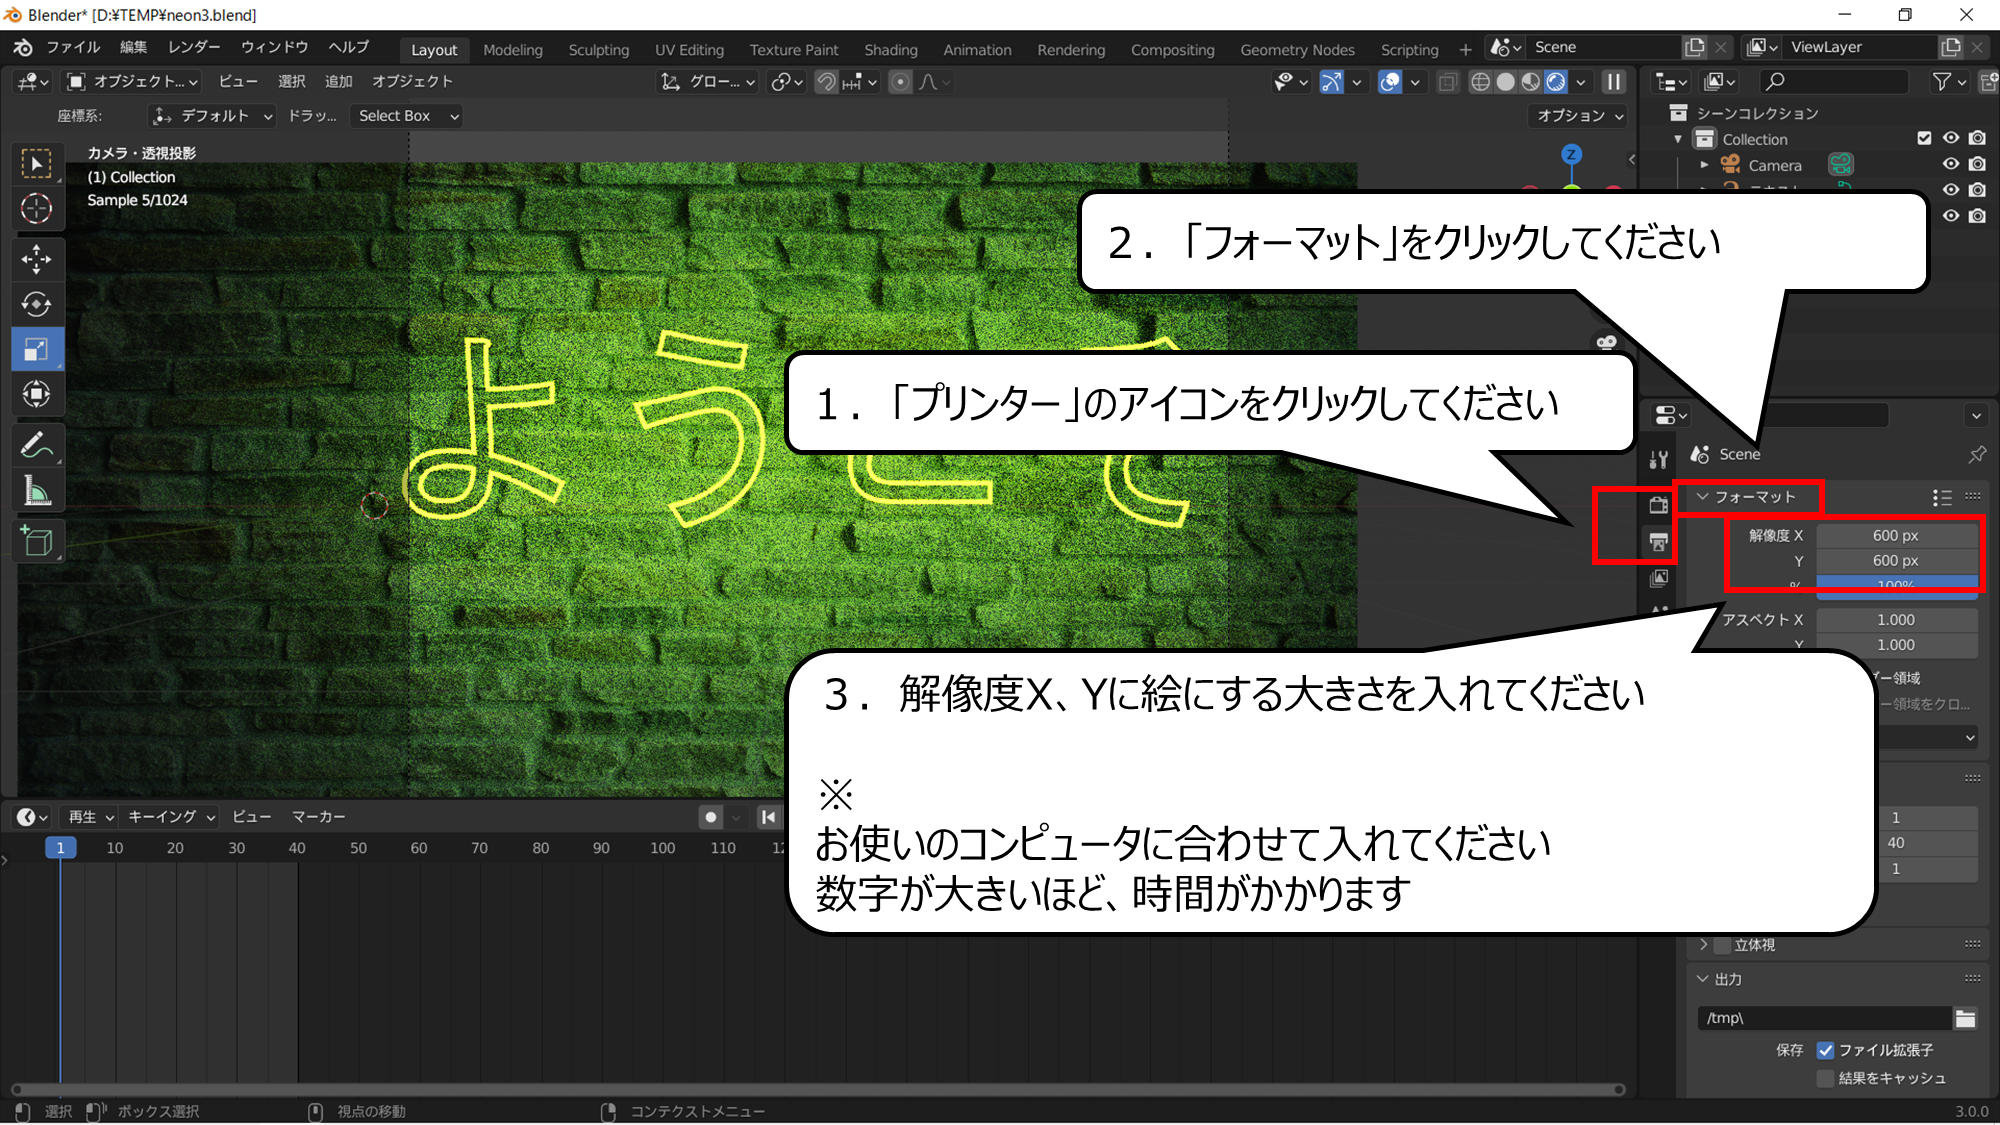Uncheck the Collection exclude checkbox

click(1924, 138)
